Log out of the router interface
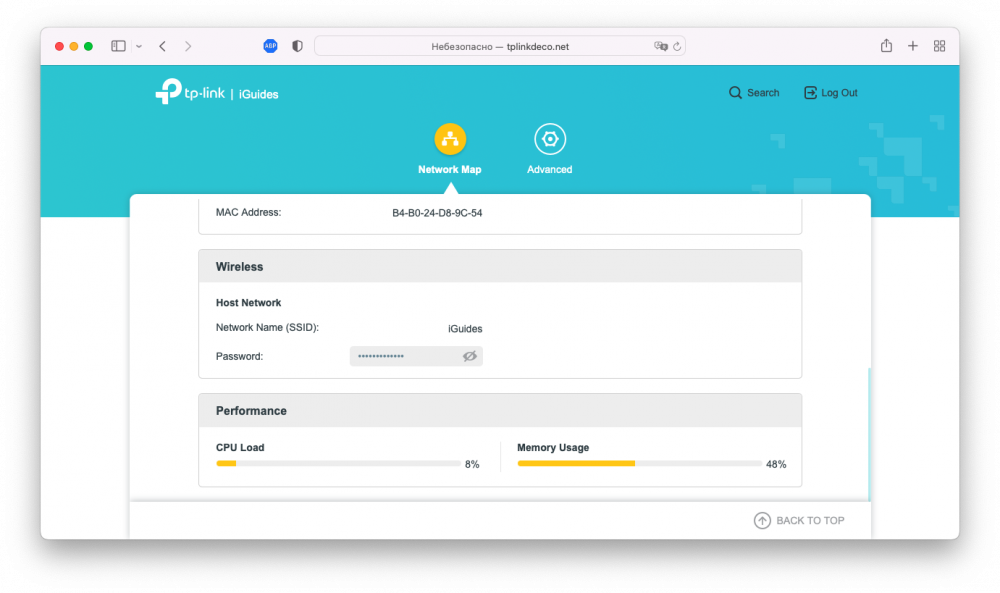 click(830, 92)
